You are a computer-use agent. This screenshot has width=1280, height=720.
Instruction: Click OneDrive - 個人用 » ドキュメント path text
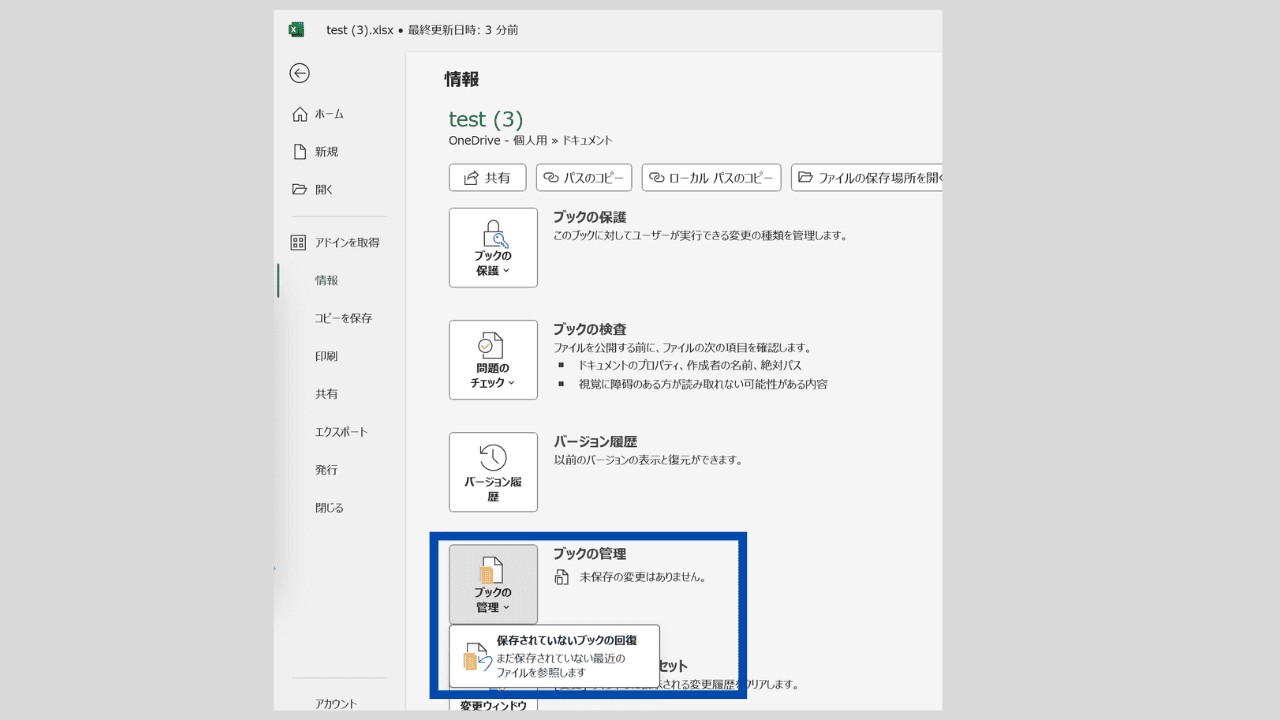point(531,141)
